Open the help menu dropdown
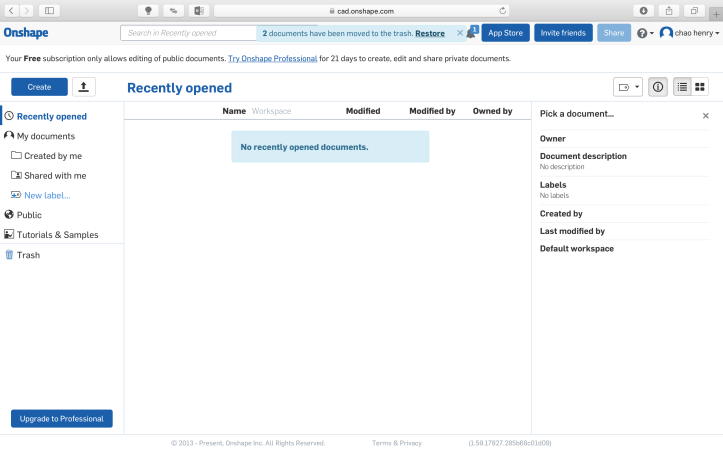This screenshot has width=723, height=451. (x=645, y=33)
